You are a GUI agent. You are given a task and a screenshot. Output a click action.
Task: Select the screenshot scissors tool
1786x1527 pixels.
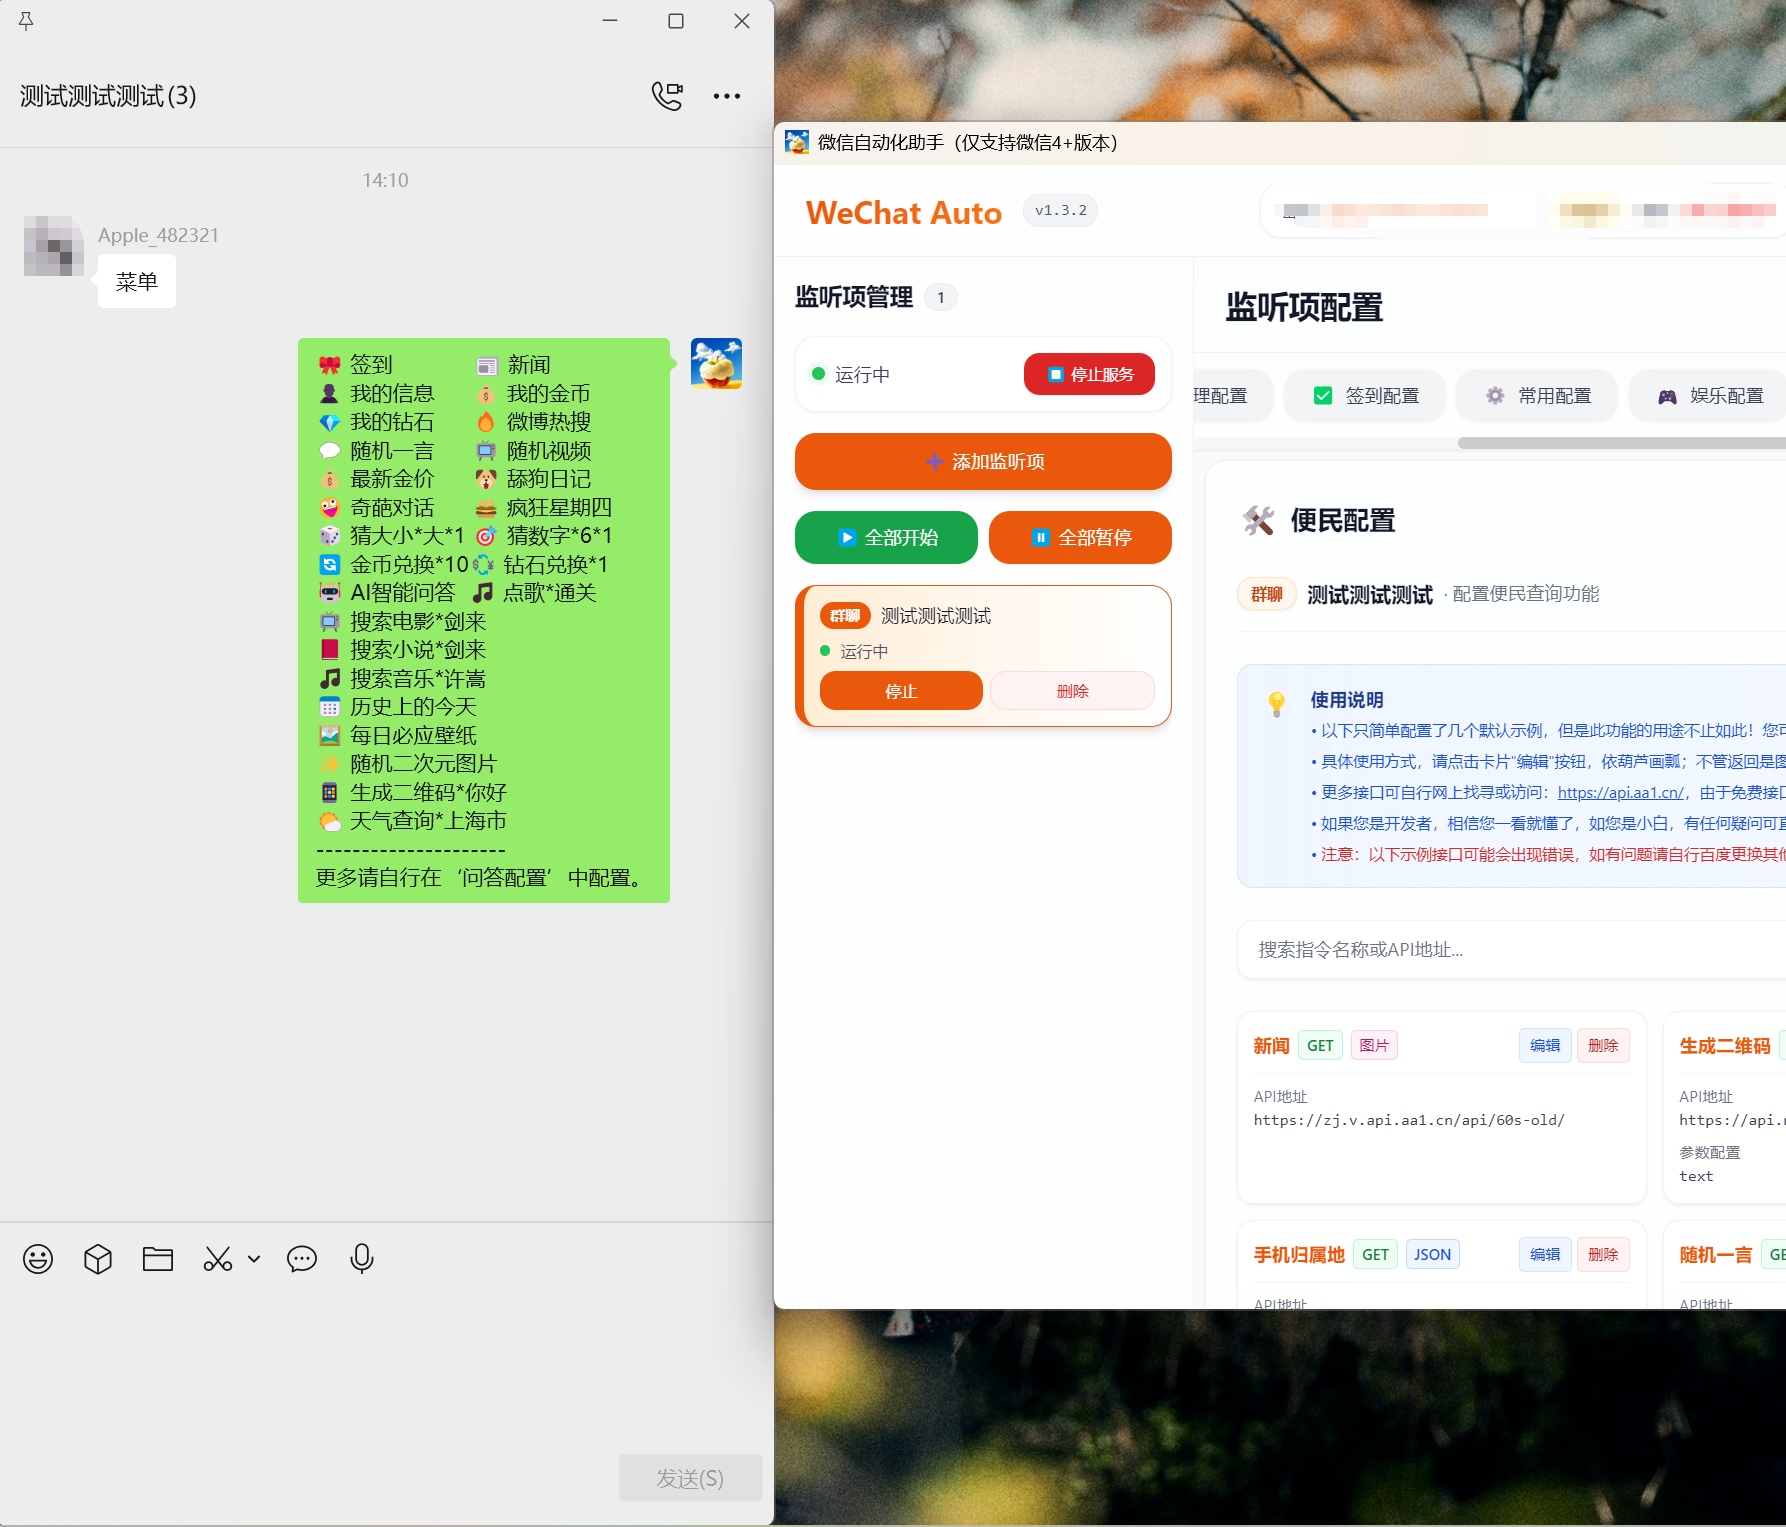pos(216,1258)
